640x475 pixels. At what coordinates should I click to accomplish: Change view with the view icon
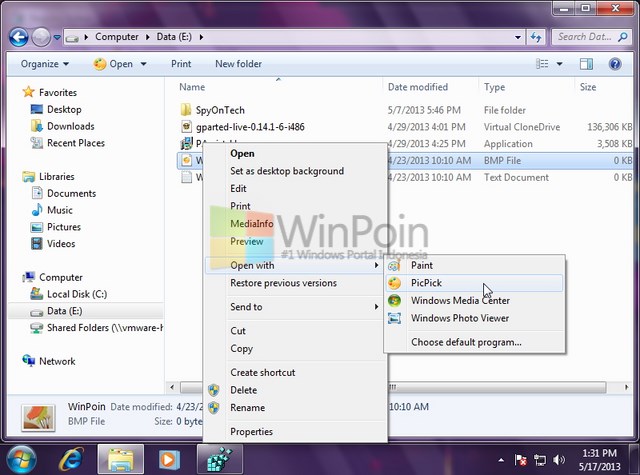coord(542,64)
